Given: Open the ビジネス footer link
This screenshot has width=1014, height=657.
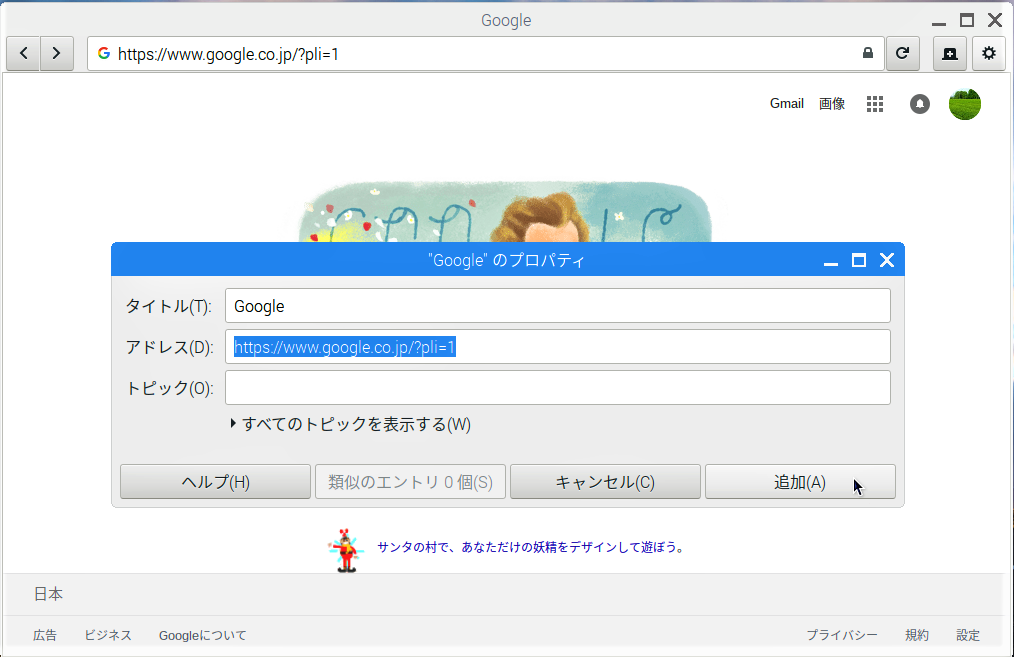Looking at the screenshot, I should point(108,635).
